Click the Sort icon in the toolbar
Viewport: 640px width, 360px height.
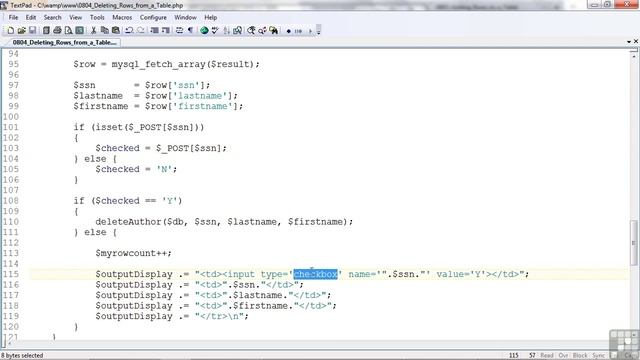pyautogui.click(x=227, y=31)
